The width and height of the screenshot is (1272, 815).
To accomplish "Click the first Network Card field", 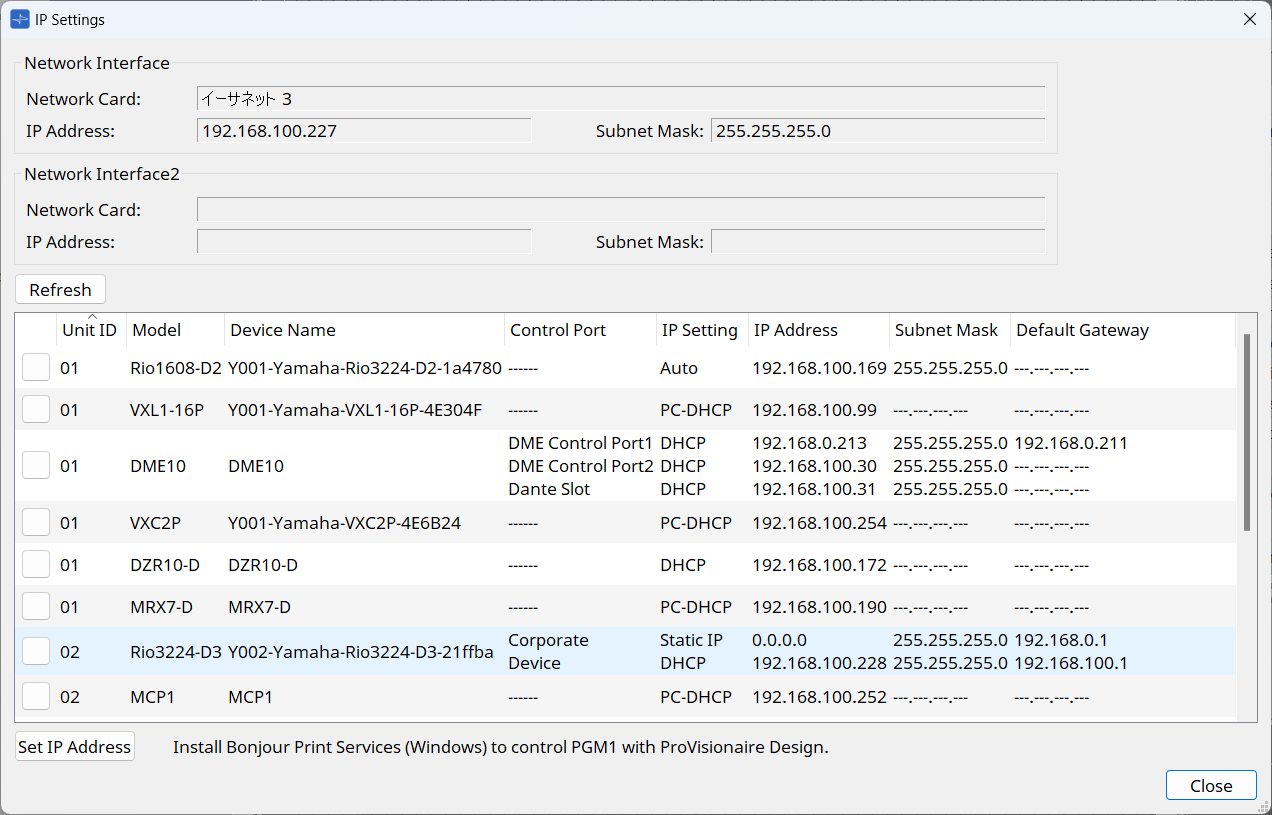I will [620, 99].
